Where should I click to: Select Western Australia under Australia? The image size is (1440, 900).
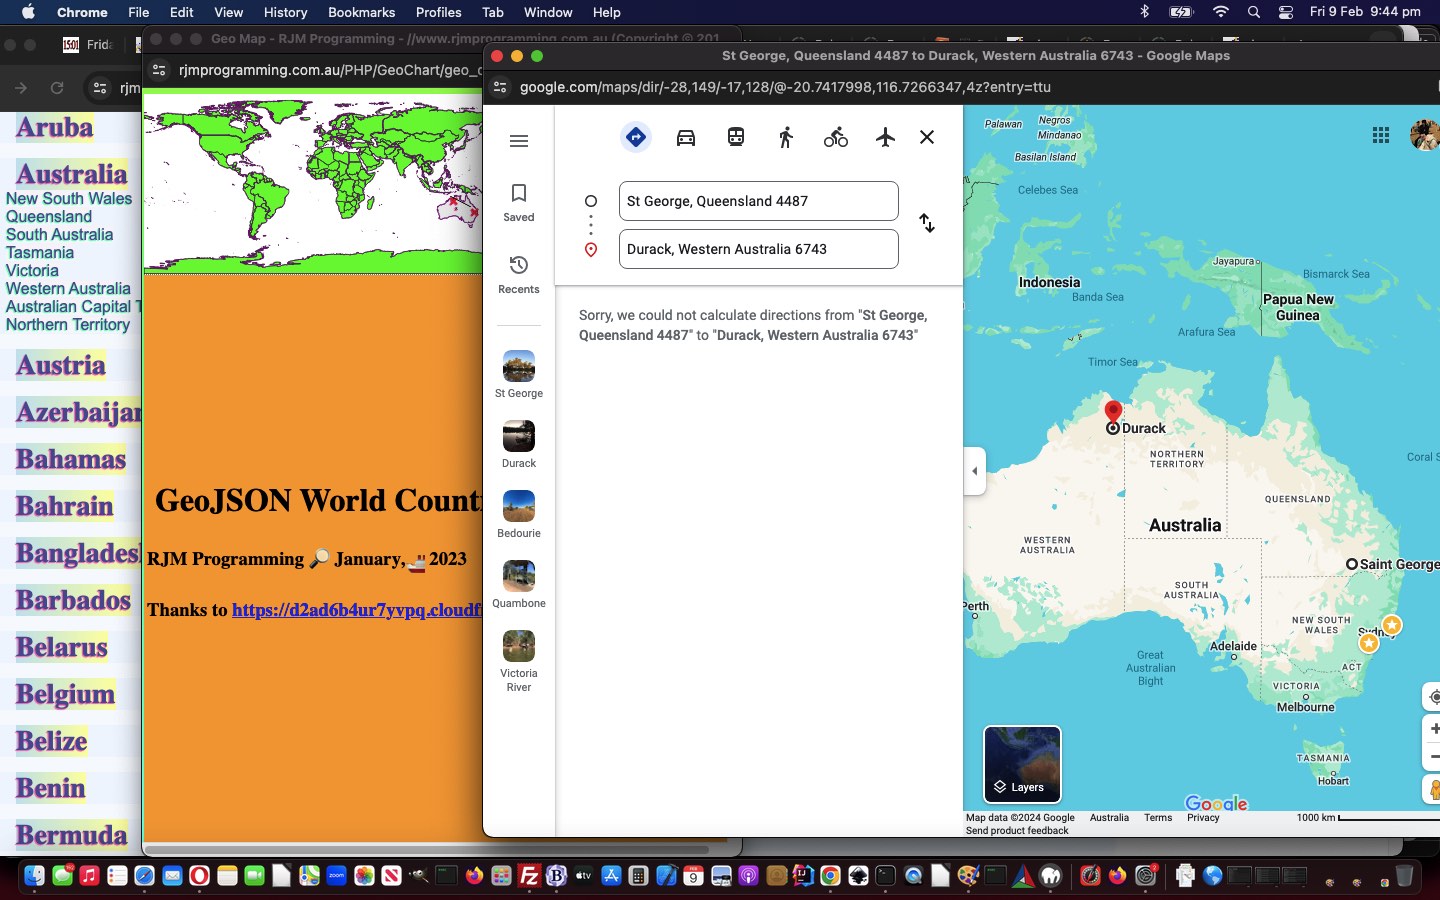click(x=68, y=289)
